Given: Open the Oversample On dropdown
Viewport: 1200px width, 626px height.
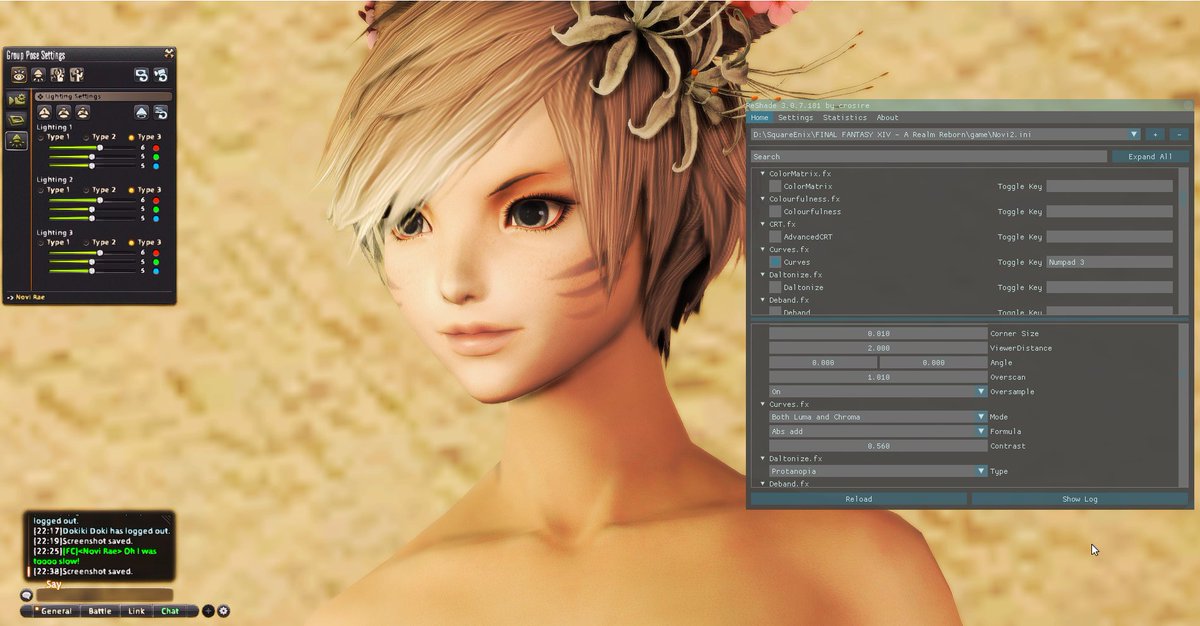Looking at the screenshot, I should tap(878, 392).
